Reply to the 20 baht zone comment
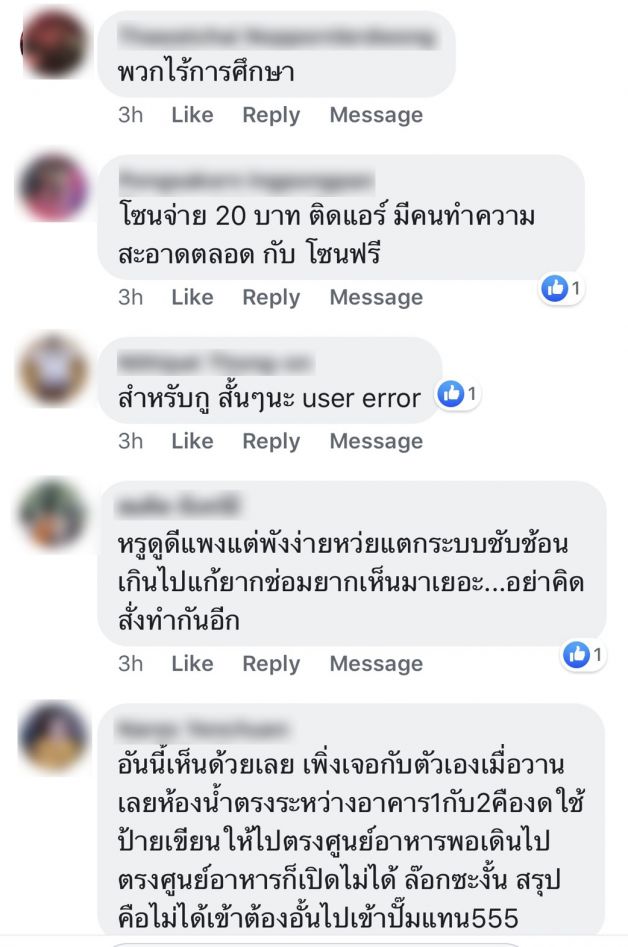This screenshot has height=947, width=628. (271, 297)
